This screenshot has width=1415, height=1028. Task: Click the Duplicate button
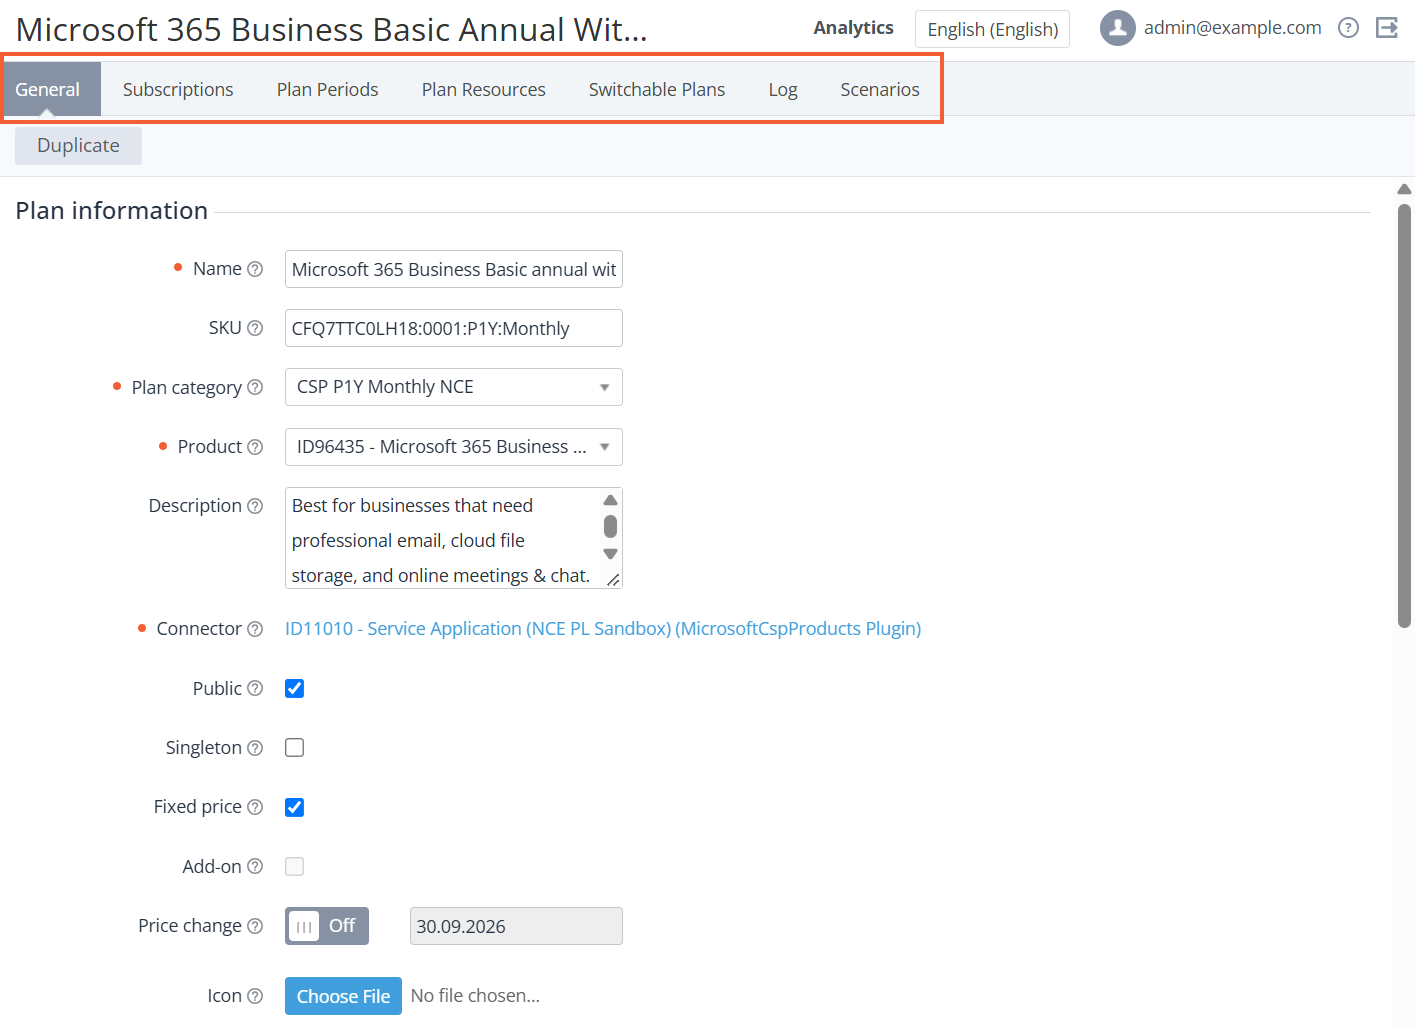tap(78, 145)
